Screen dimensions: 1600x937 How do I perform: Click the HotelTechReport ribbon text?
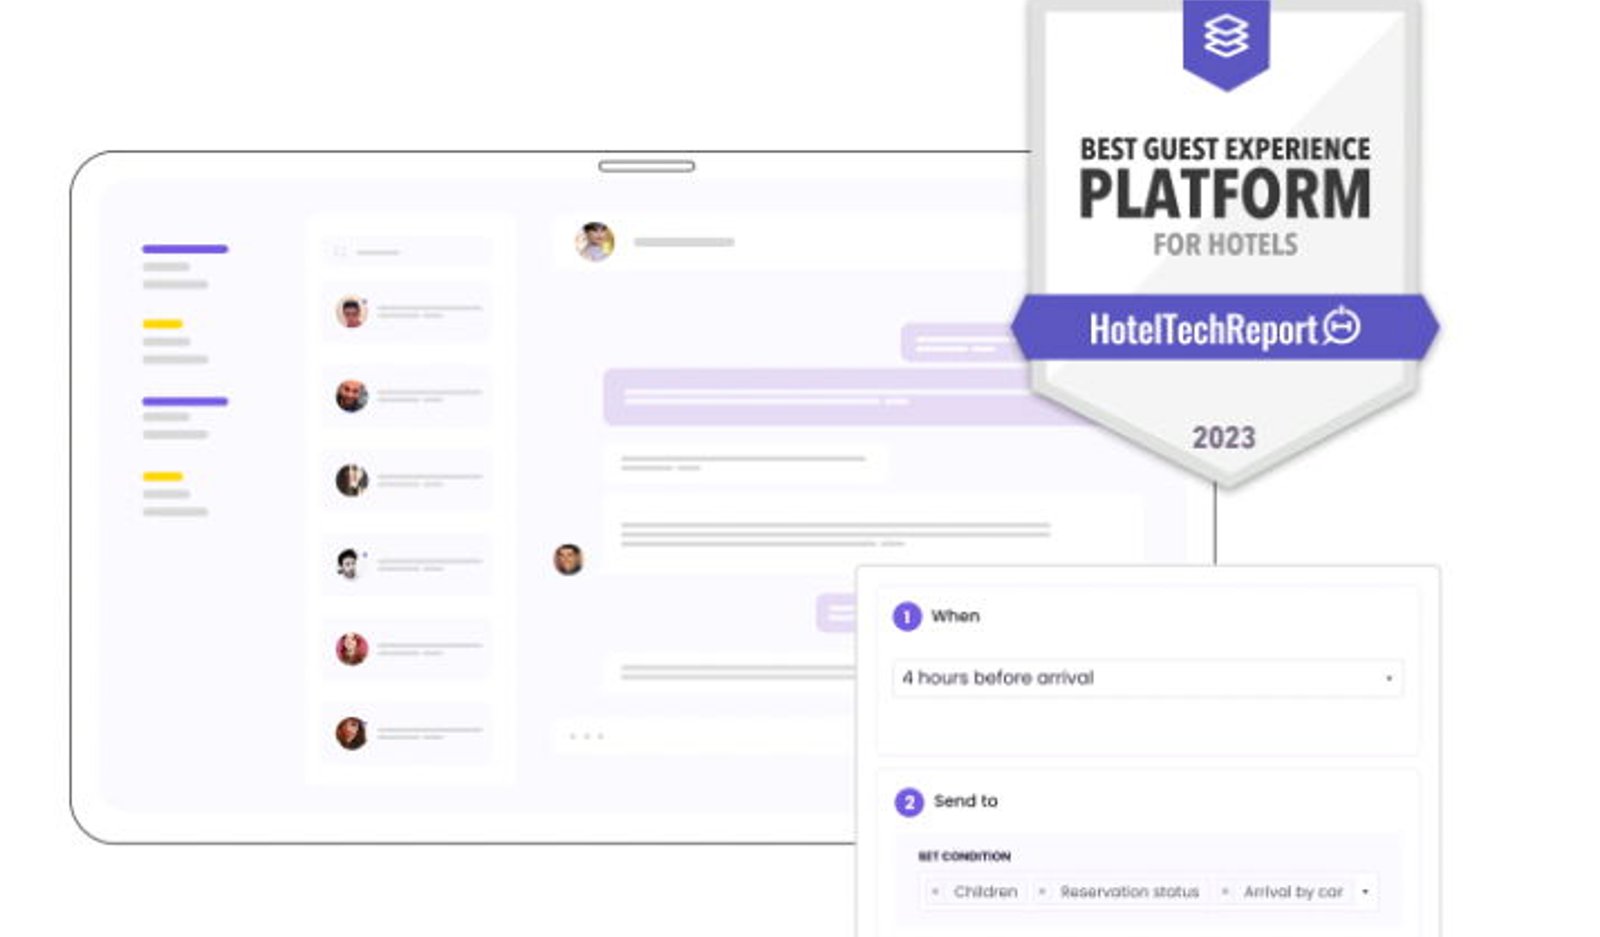tap(1203, 329)
